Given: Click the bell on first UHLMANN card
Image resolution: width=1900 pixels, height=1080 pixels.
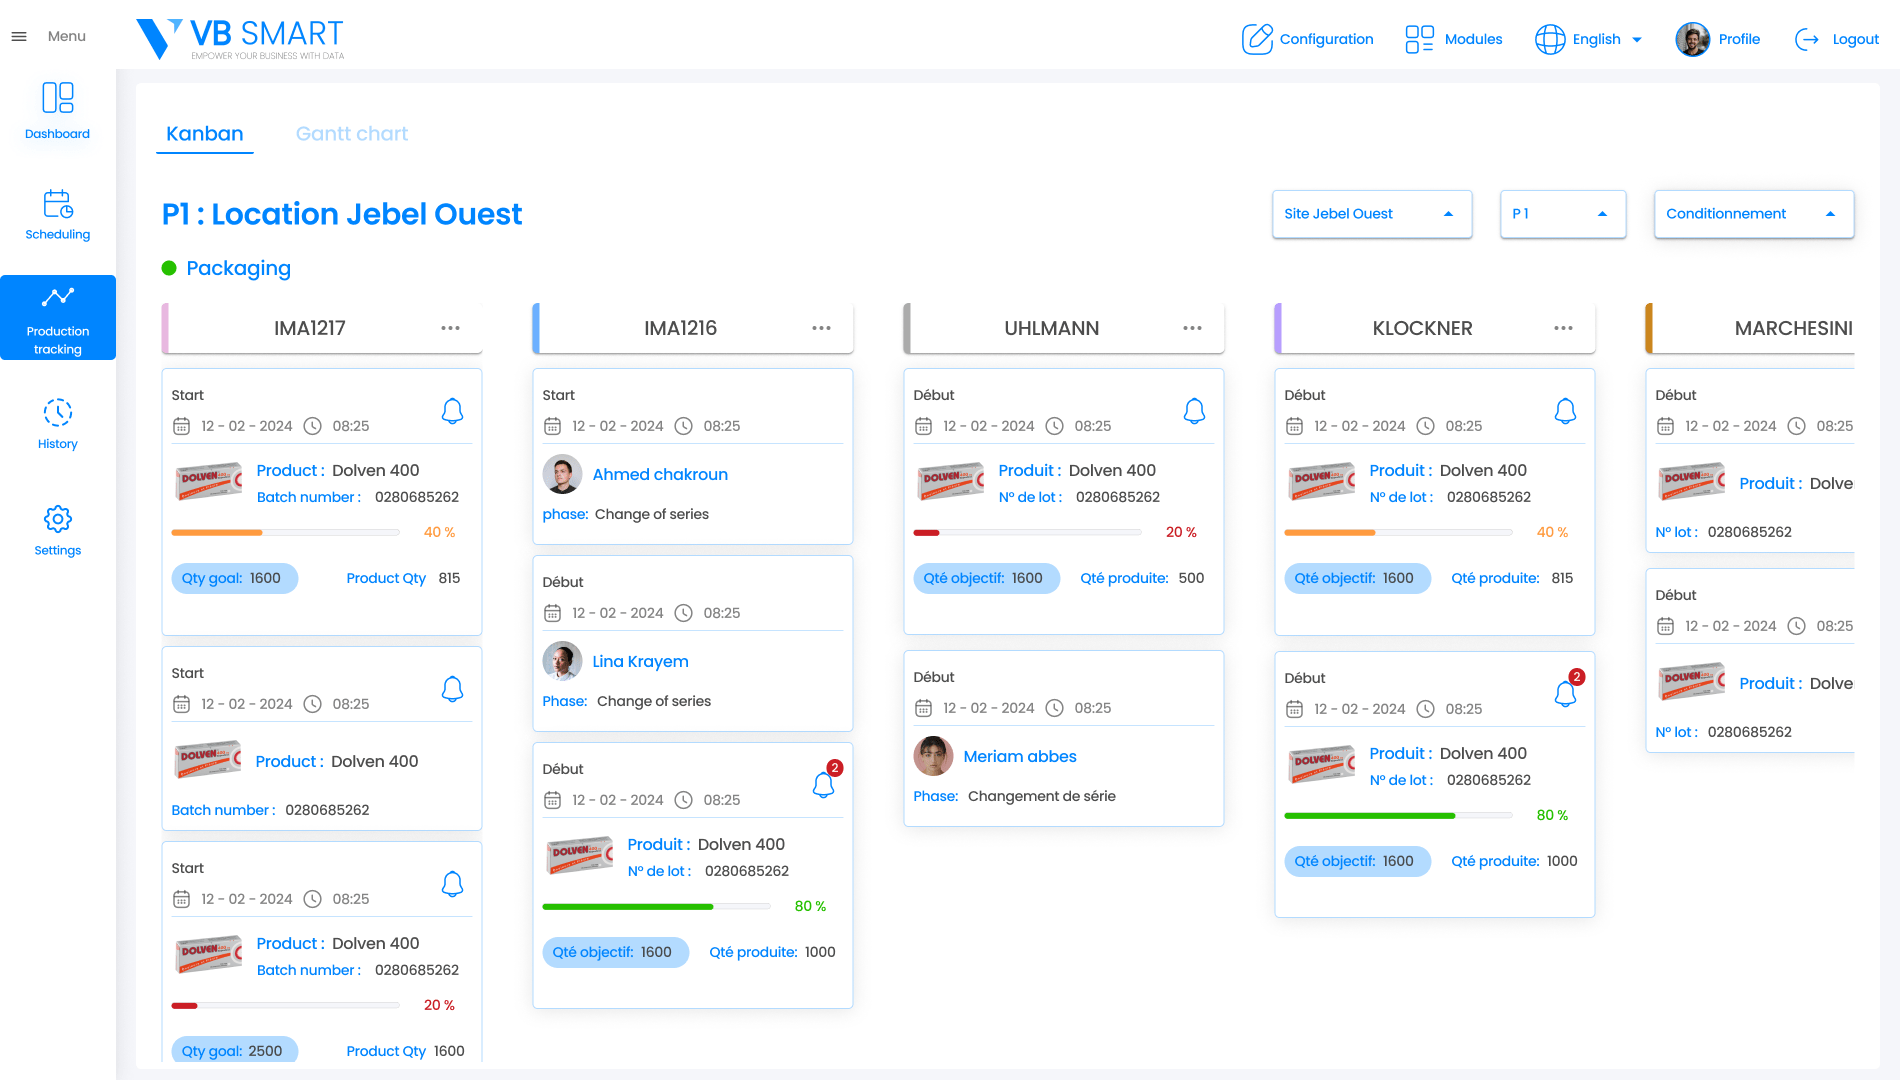Looking at the screenshot, I should tap(1194, 411).
